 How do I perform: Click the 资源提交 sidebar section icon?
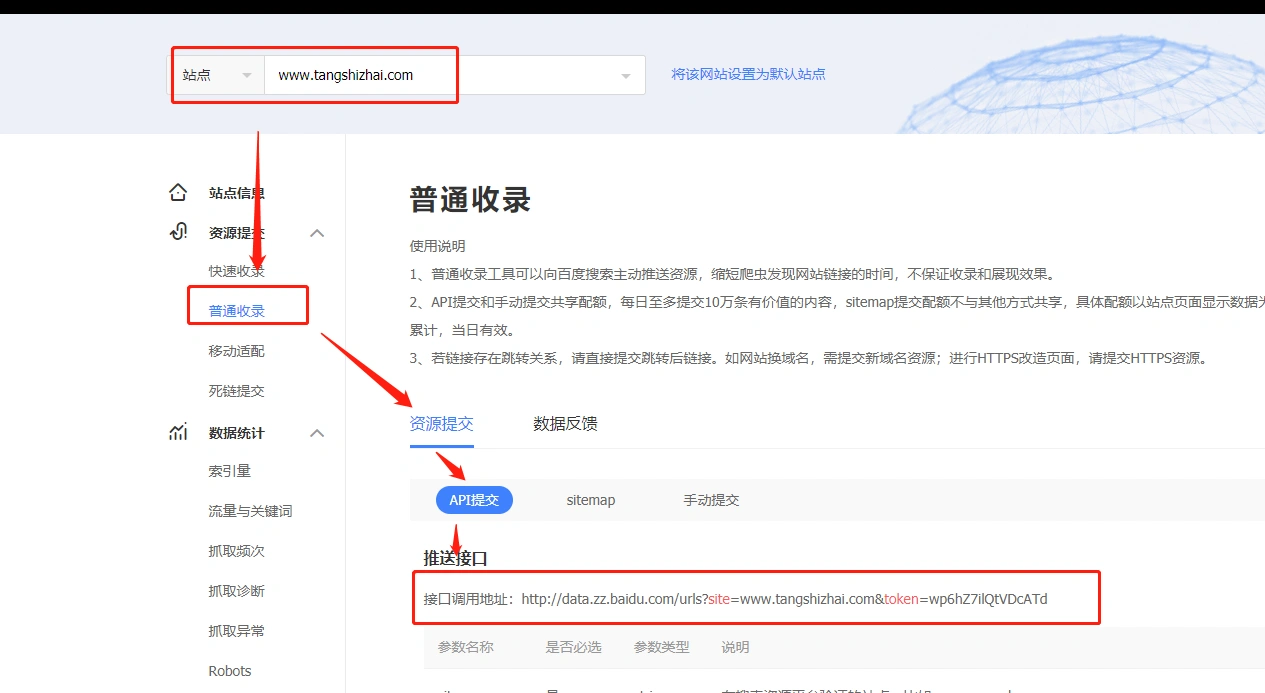[178, 232]
